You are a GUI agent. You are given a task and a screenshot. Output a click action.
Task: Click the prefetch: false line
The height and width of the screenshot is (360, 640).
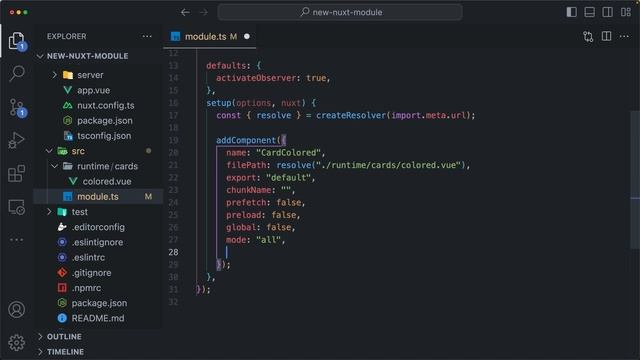(x=265, y=202)
